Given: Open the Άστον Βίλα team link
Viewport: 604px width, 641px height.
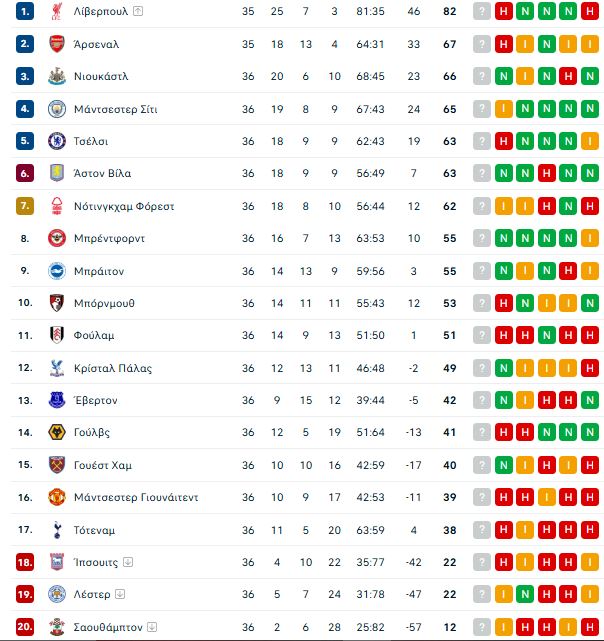Looking at the screenshot, I should point(102,173).
